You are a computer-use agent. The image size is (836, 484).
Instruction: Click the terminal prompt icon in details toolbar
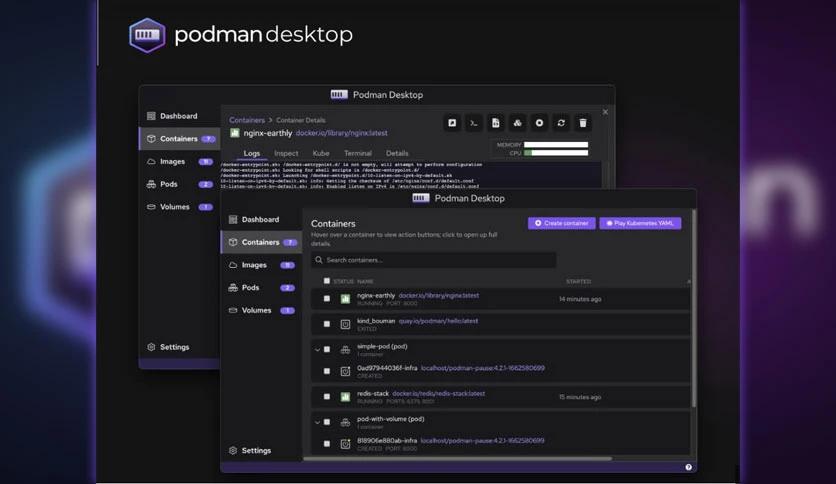(473, 123)
